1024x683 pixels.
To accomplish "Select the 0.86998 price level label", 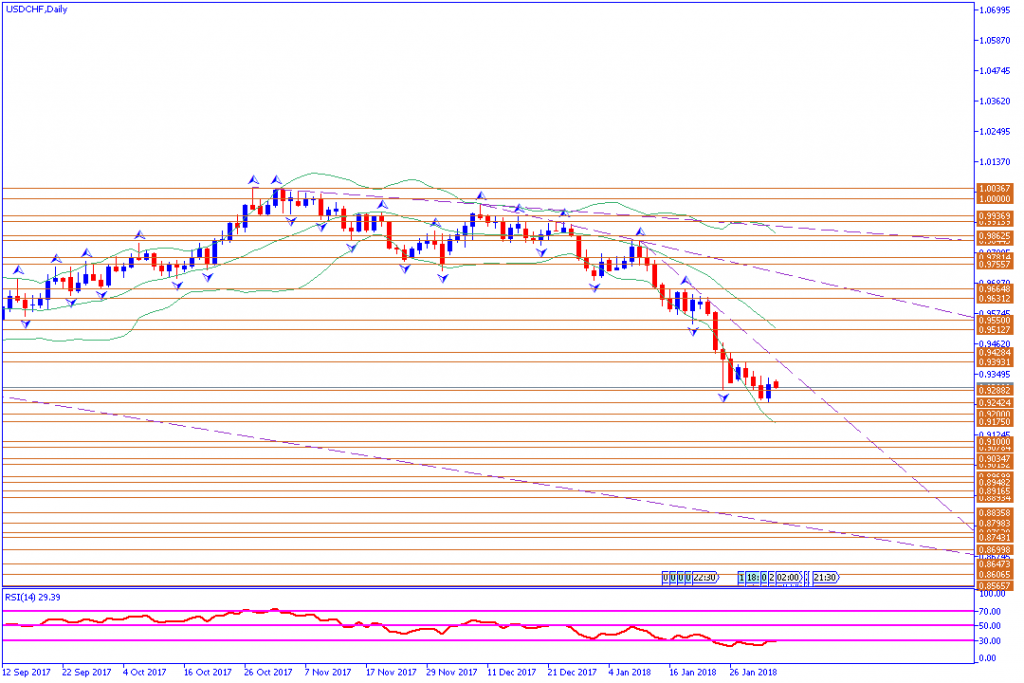I will coord(994,550).
